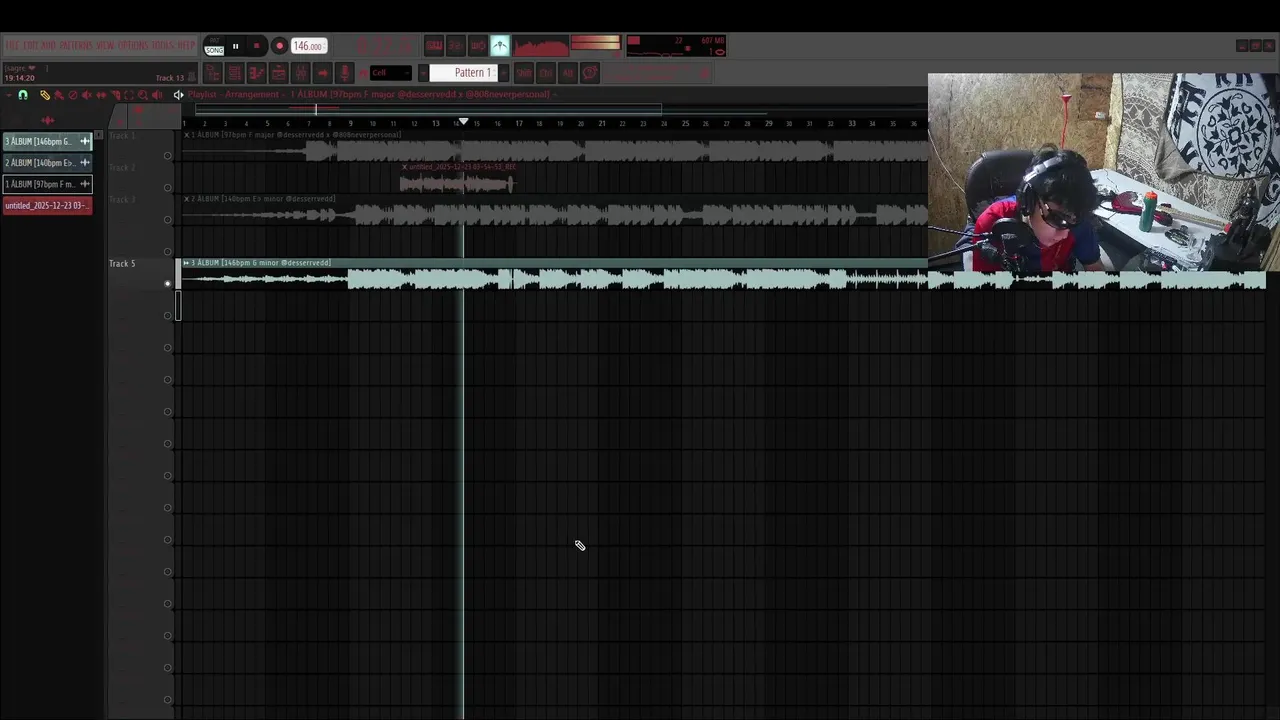Toggle mute dot on Track 1
Image resolution: width=1280 pixels, height=720 pixels.
coord(168,155)
